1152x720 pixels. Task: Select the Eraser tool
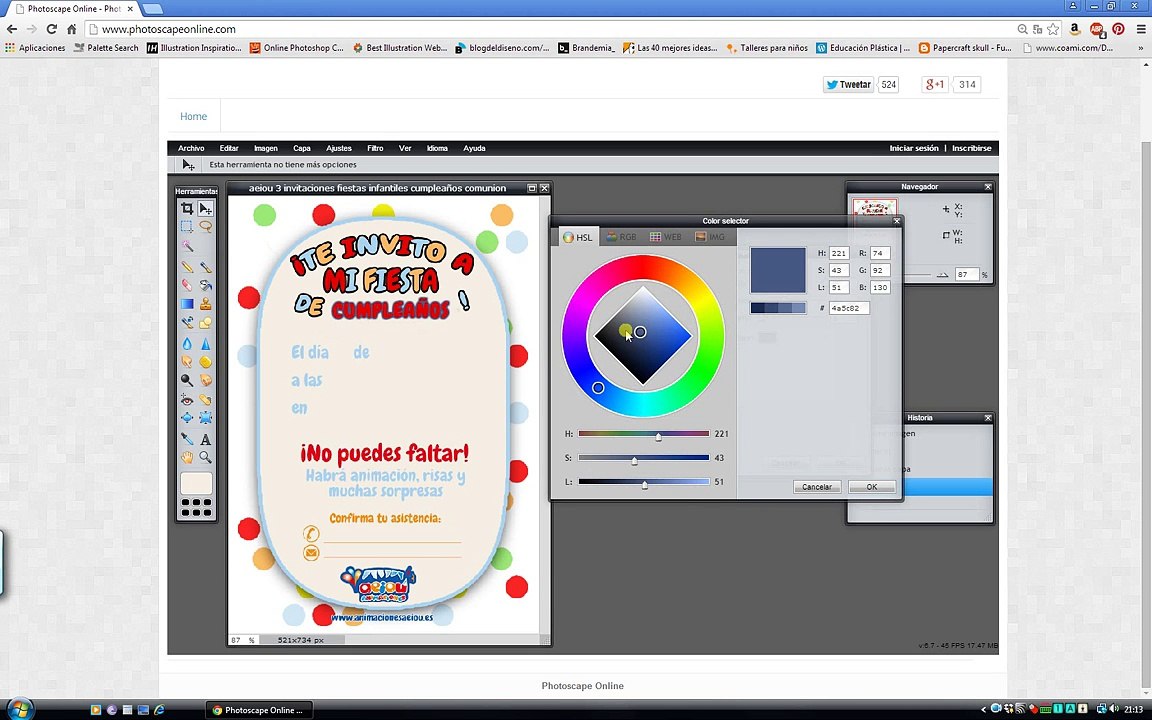(x=187, y=285)
